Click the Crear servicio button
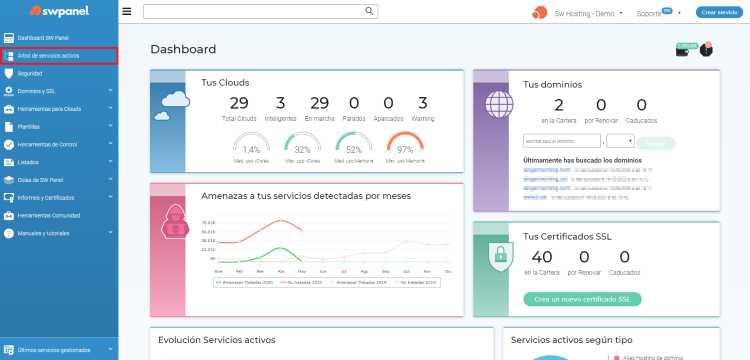Screen dimensions: 750x360 tap(719, 12)
